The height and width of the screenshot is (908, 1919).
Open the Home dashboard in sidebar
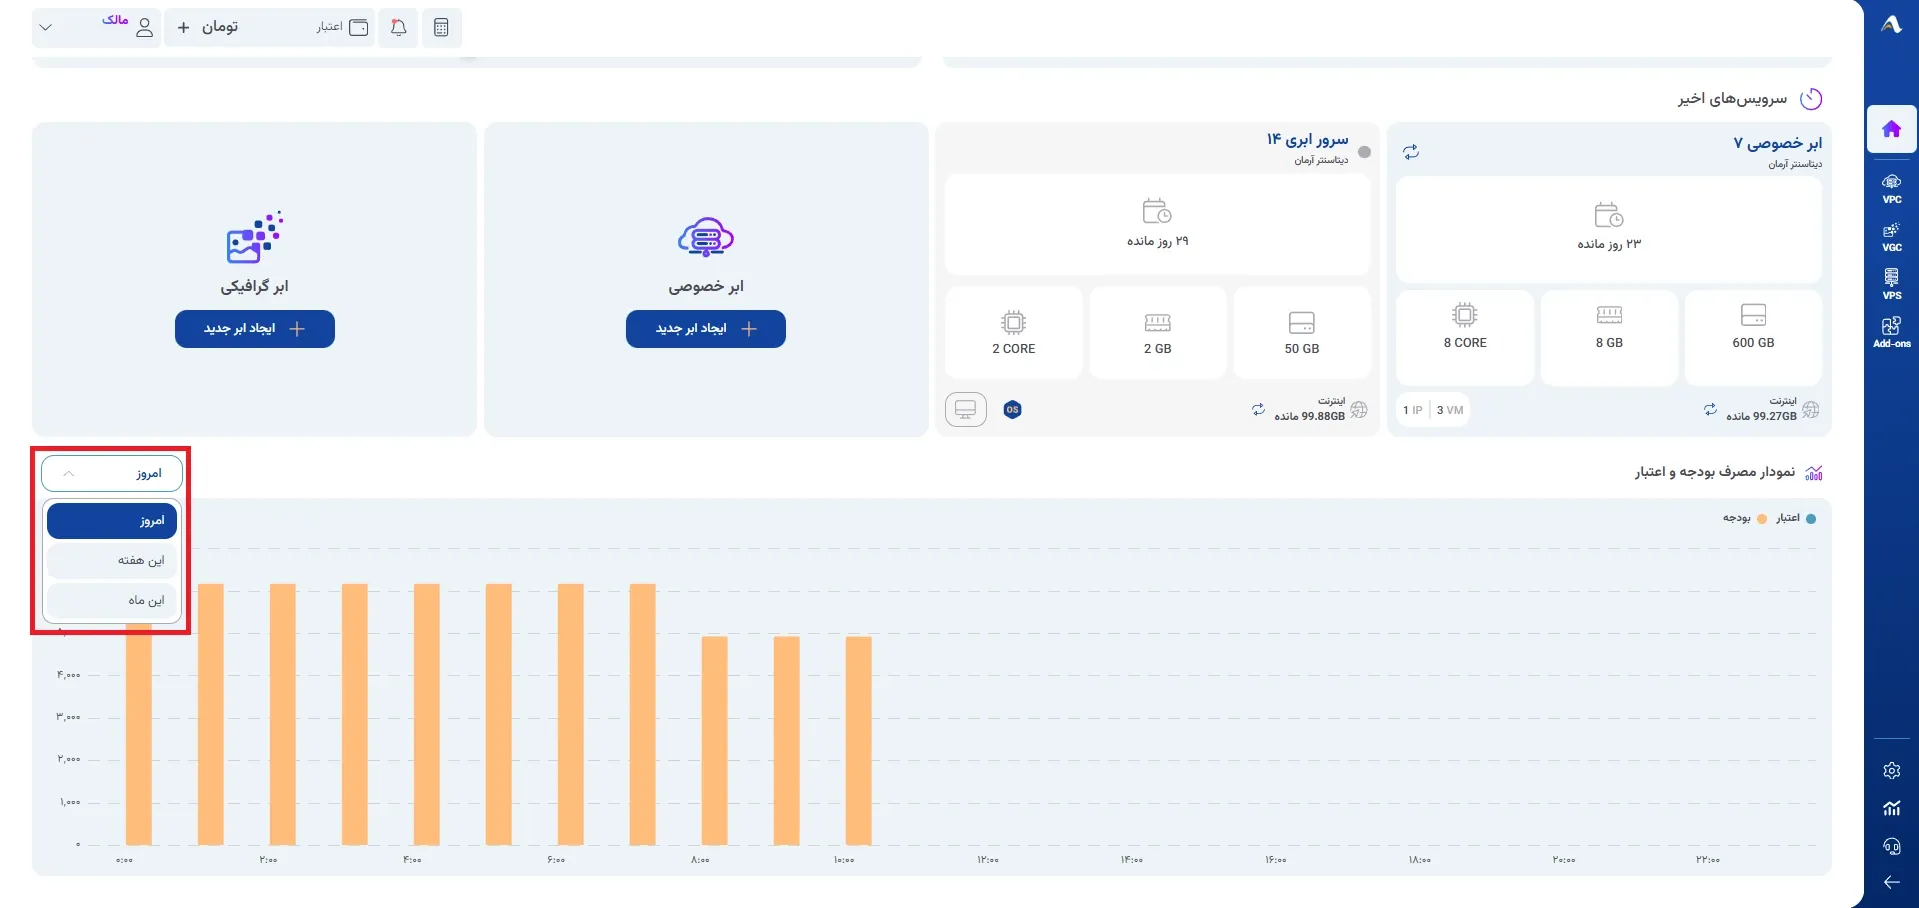point(1891,129)
